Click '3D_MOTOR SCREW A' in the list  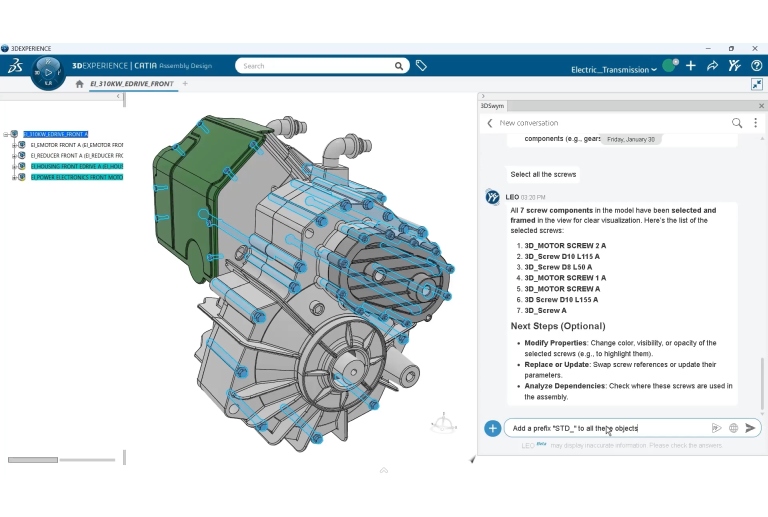(x=562, y=289)
